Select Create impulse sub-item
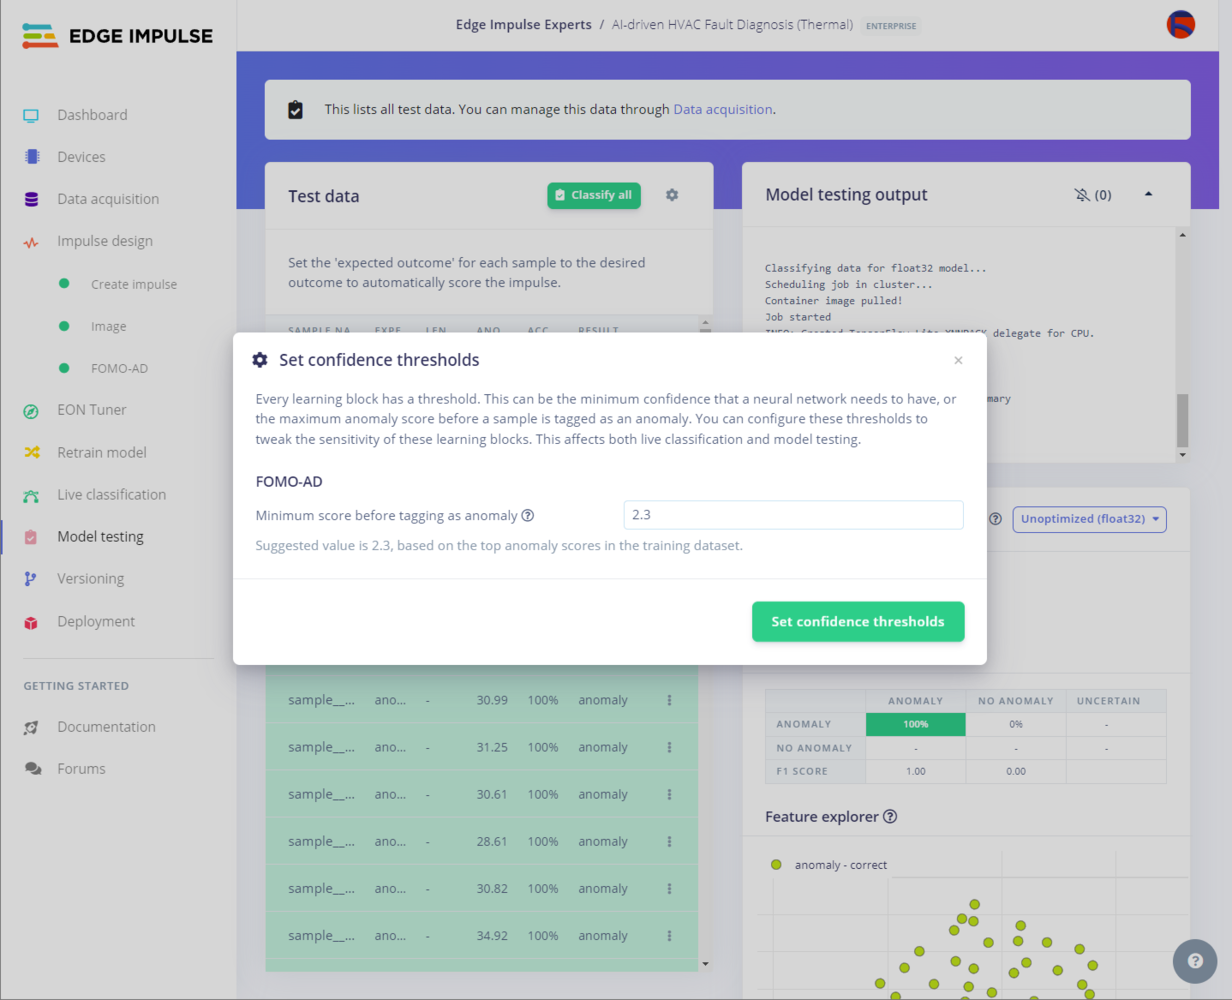This screenshot has height=1000, width=1232. coord(134,284)
